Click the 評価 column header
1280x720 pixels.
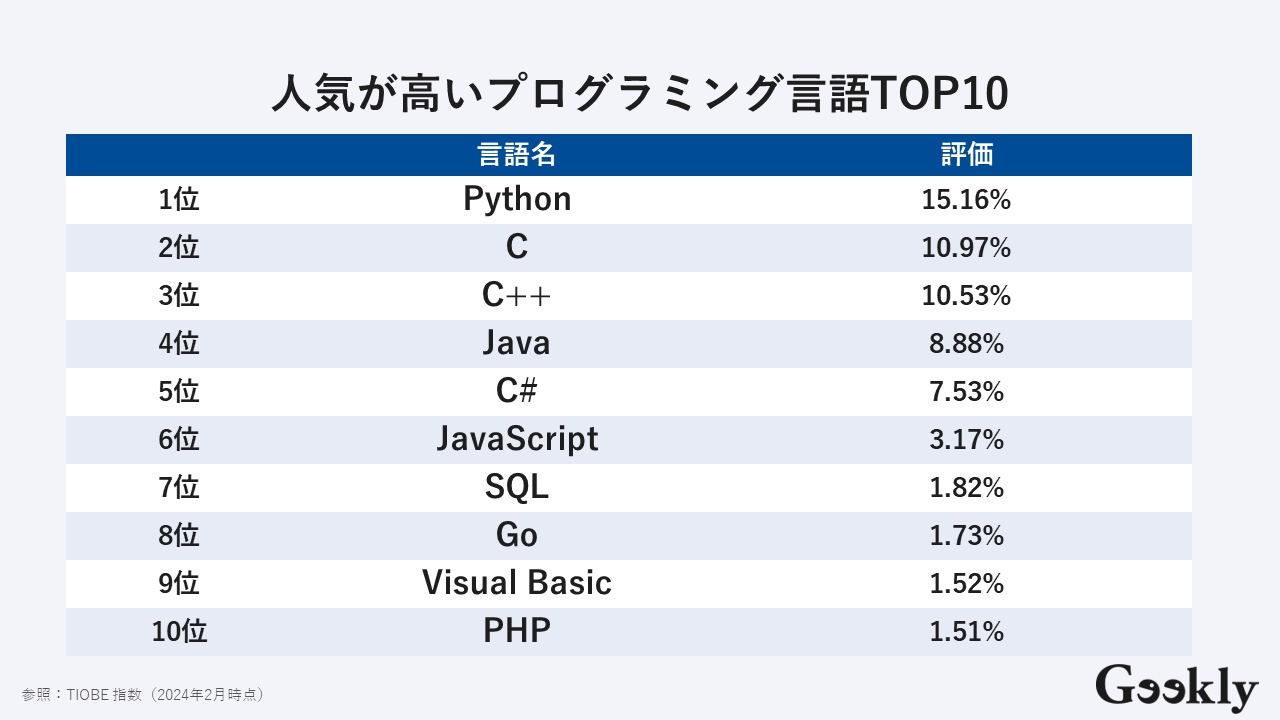pos(966,155)
